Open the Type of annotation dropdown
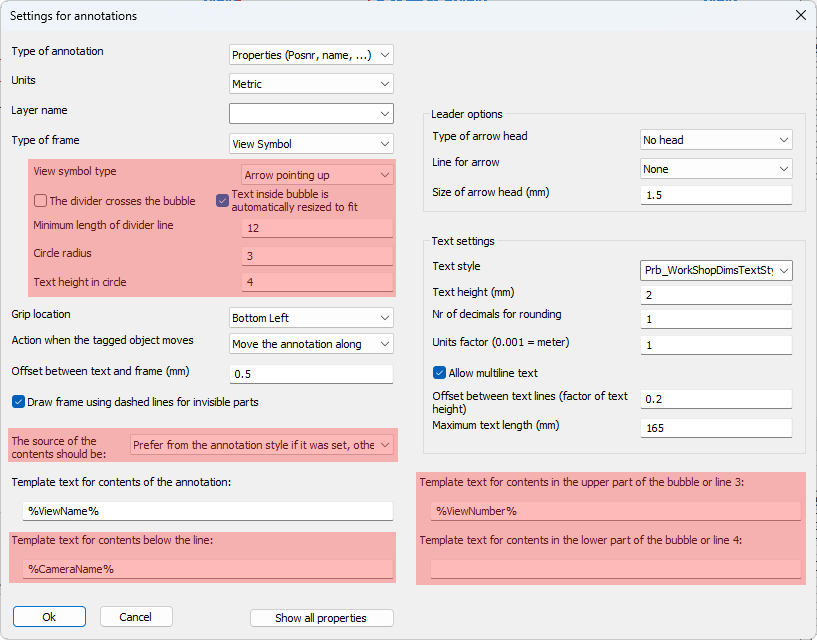 point(311,55)
